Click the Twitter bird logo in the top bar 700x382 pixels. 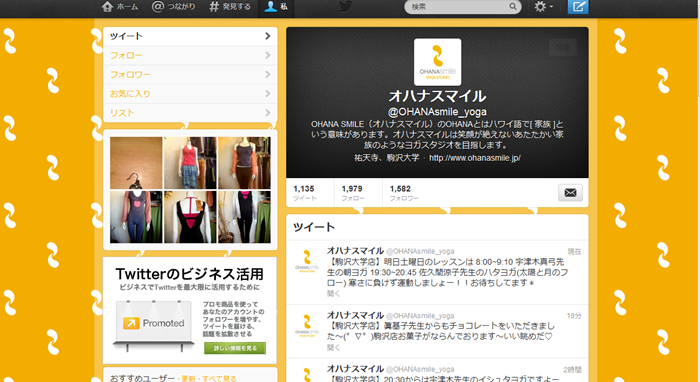[346, 6]
